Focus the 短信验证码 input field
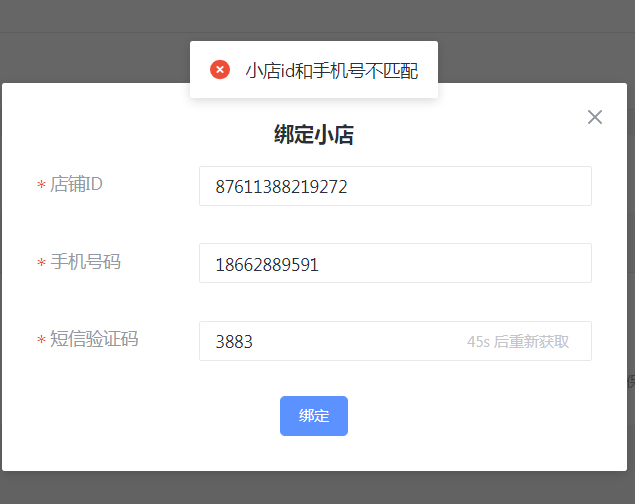The image size is (635, 504). coord(395,341)
